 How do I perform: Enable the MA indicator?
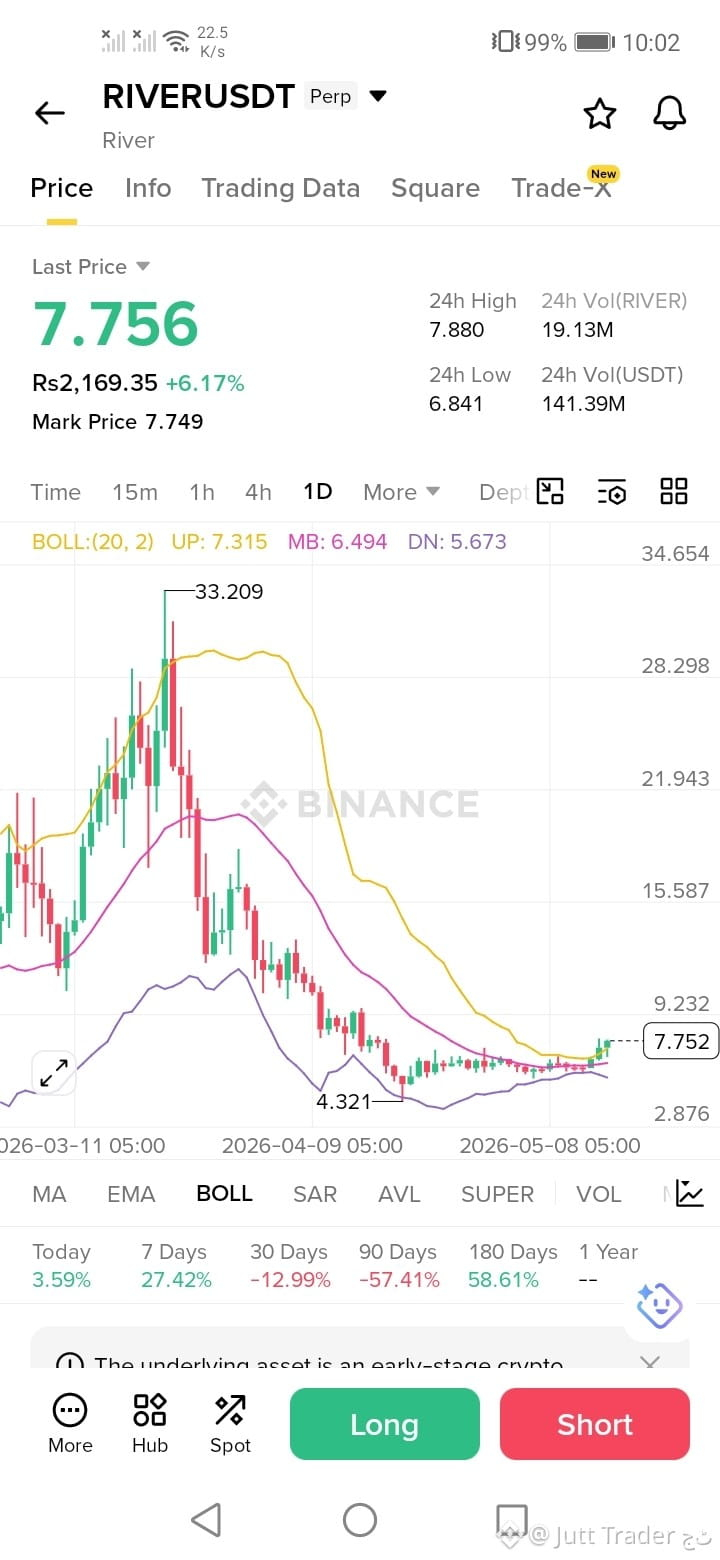click(49, 1194)
